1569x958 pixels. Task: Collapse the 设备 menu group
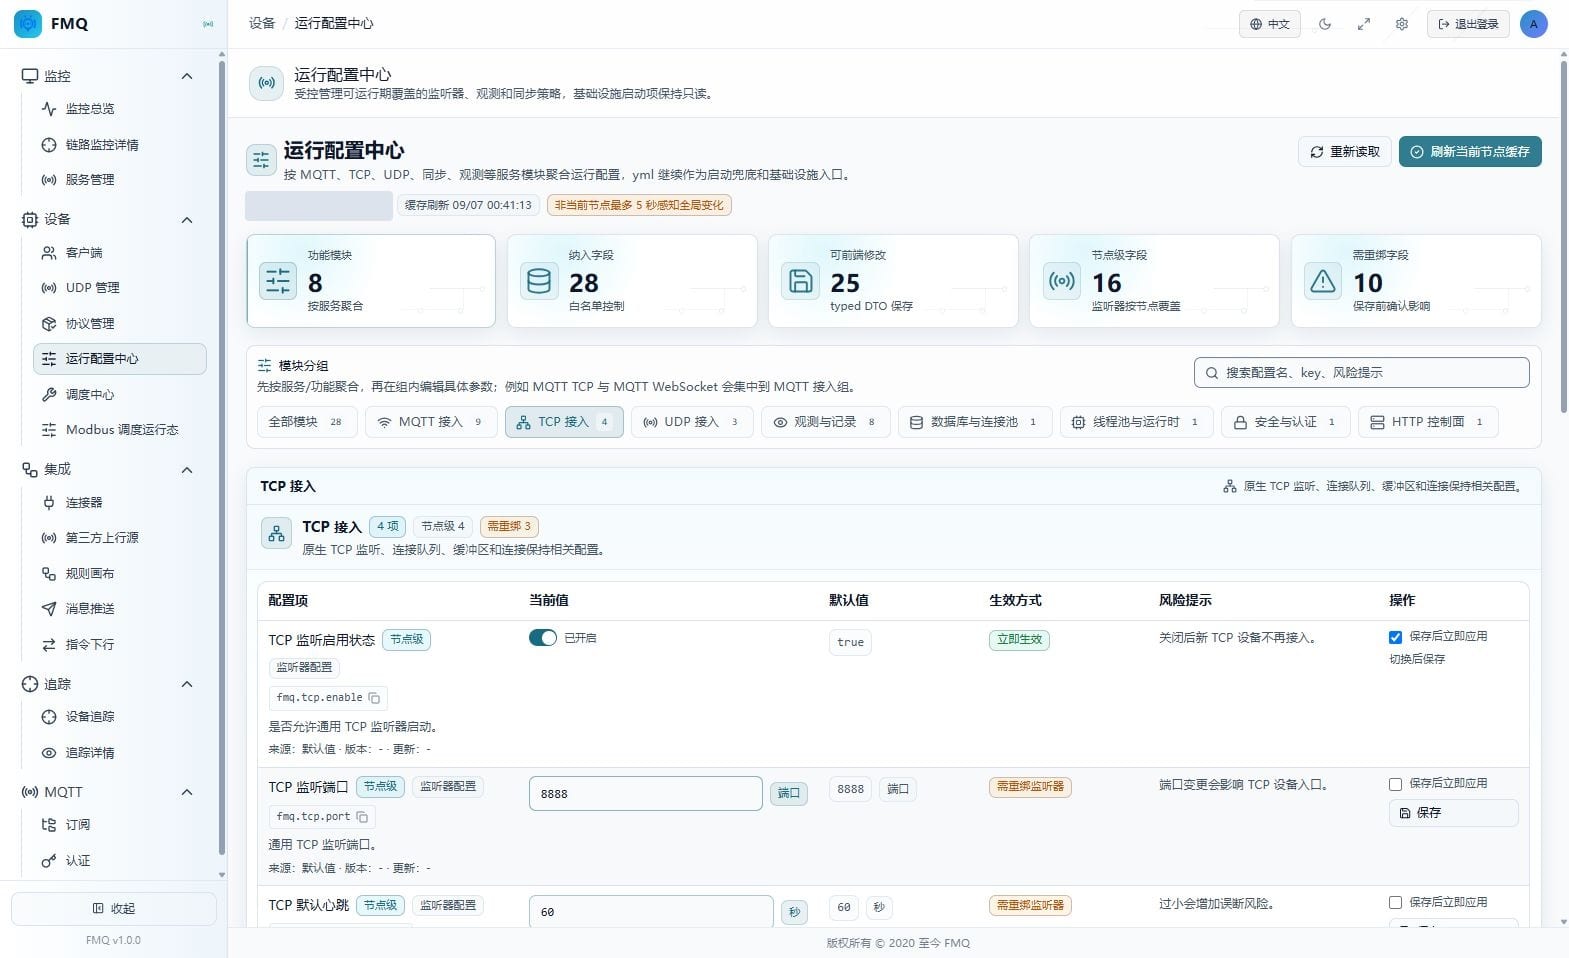(187, 220)
